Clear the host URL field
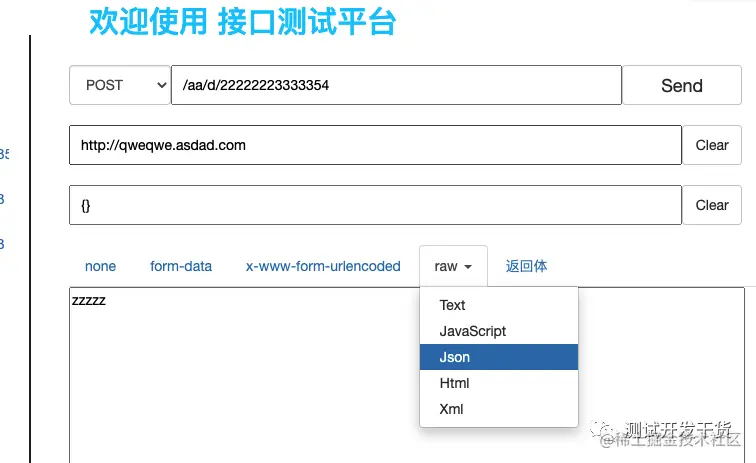This screenshot has height=463, width=756. 712,145
